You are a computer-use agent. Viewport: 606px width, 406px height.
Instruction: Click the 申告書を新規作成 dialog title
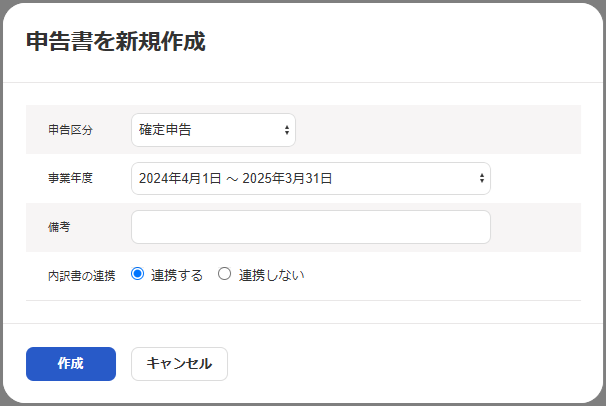pyautogui.click(x=116, y=41)
